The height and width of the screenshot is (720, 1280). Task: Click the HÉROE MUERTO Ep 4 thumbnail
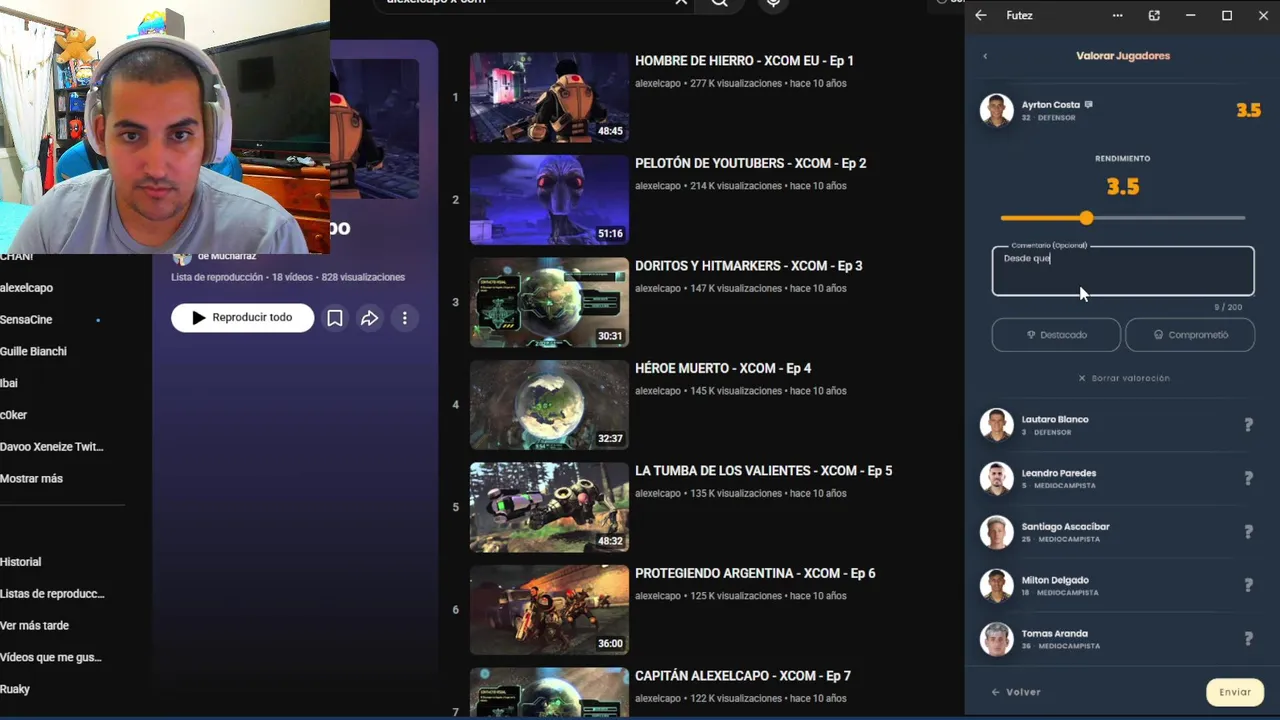[549, 405]
